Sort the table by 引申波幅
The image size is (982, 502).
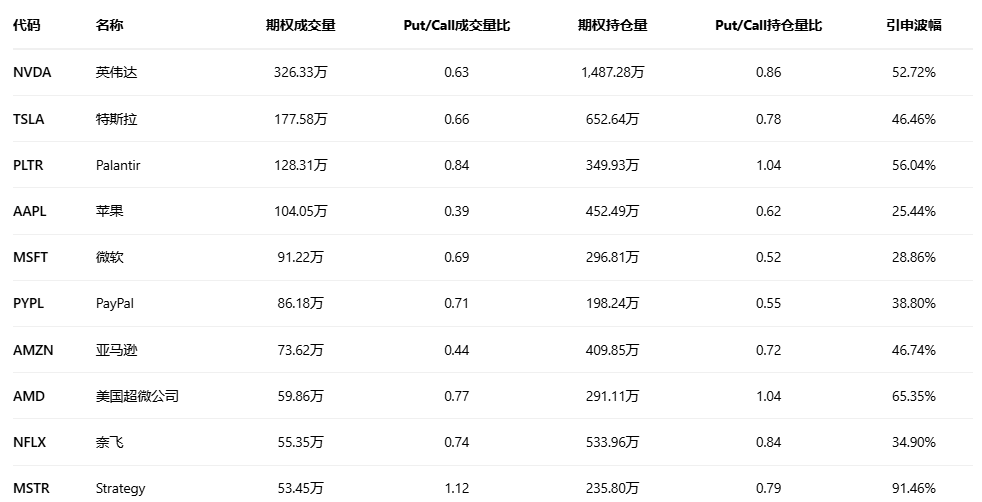(913, 25)
